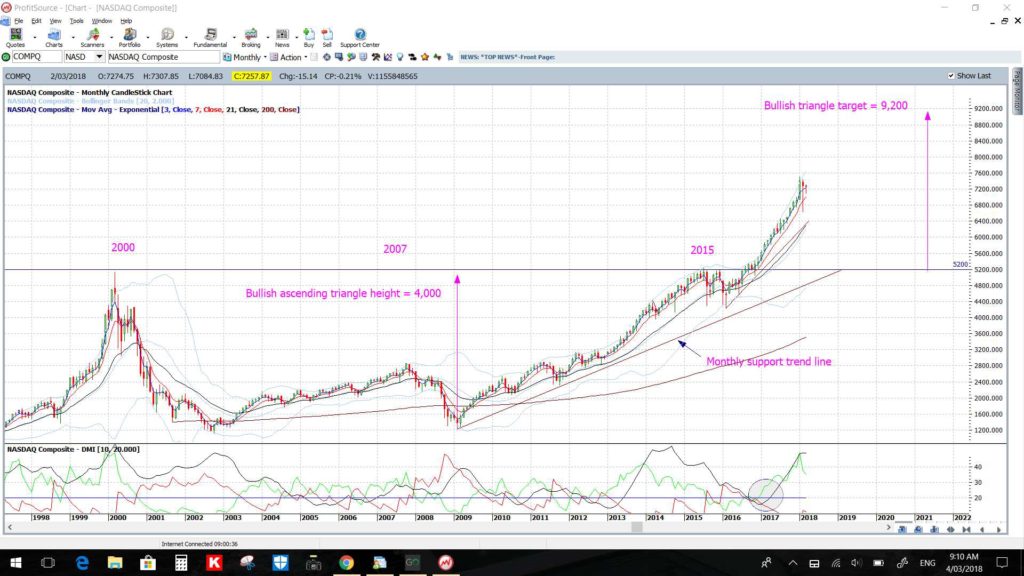Open the Edit menu
This screenshot has height=576, width=1024.
point(36,21)
